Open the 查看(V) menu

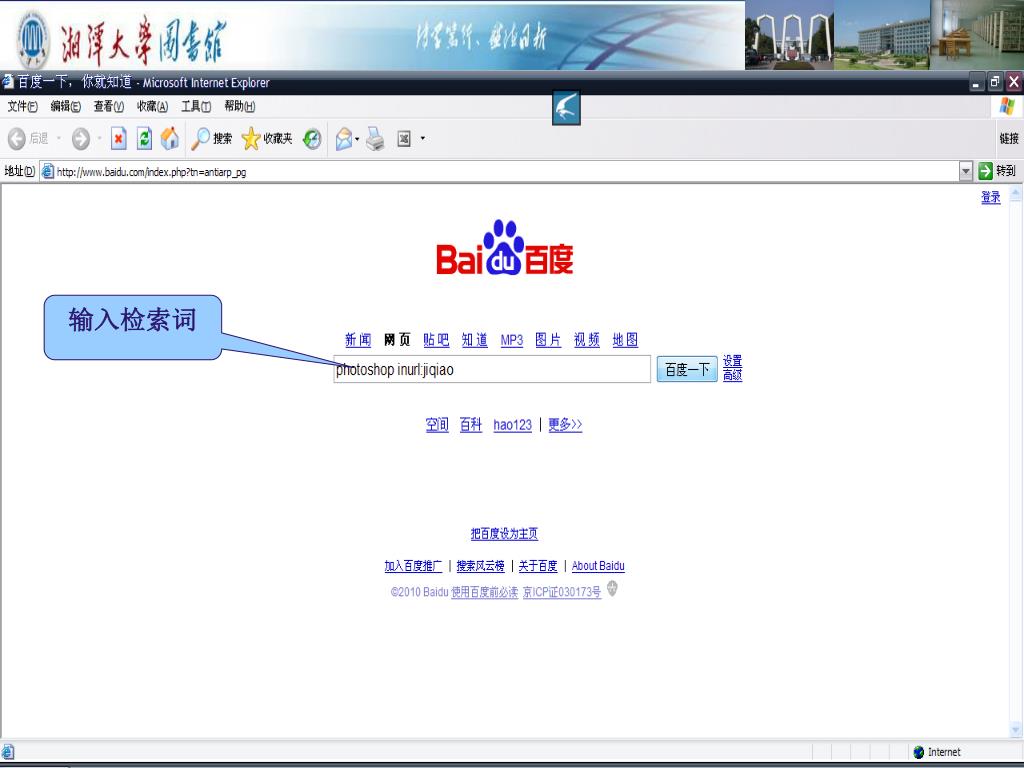tap(108, 106)
